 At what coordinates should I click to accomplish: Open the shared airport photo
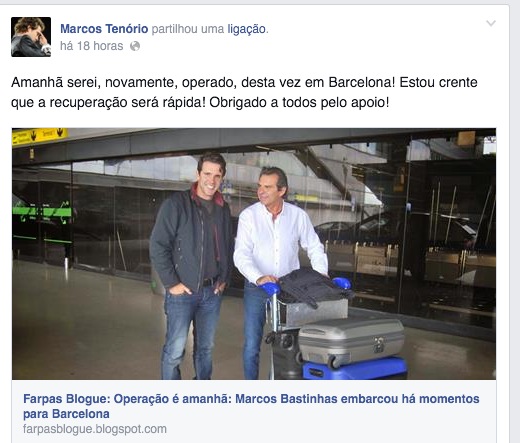click(254, 254)
